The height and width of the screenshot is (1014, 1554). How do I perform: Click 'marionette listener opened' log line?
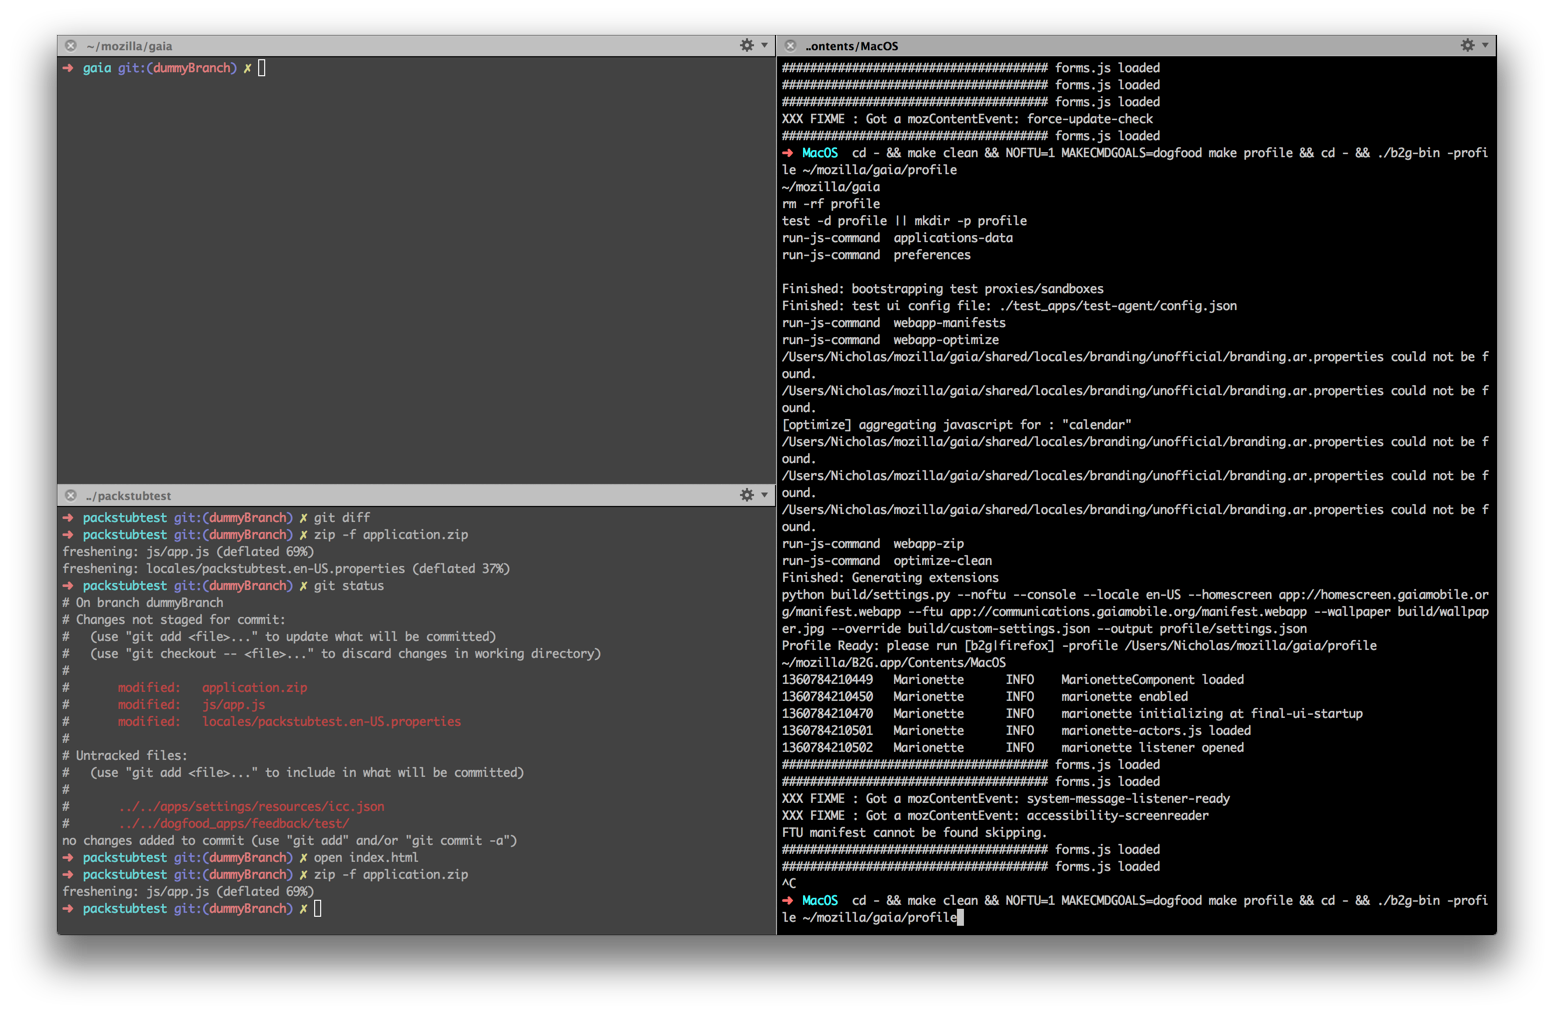(1013, 748)
